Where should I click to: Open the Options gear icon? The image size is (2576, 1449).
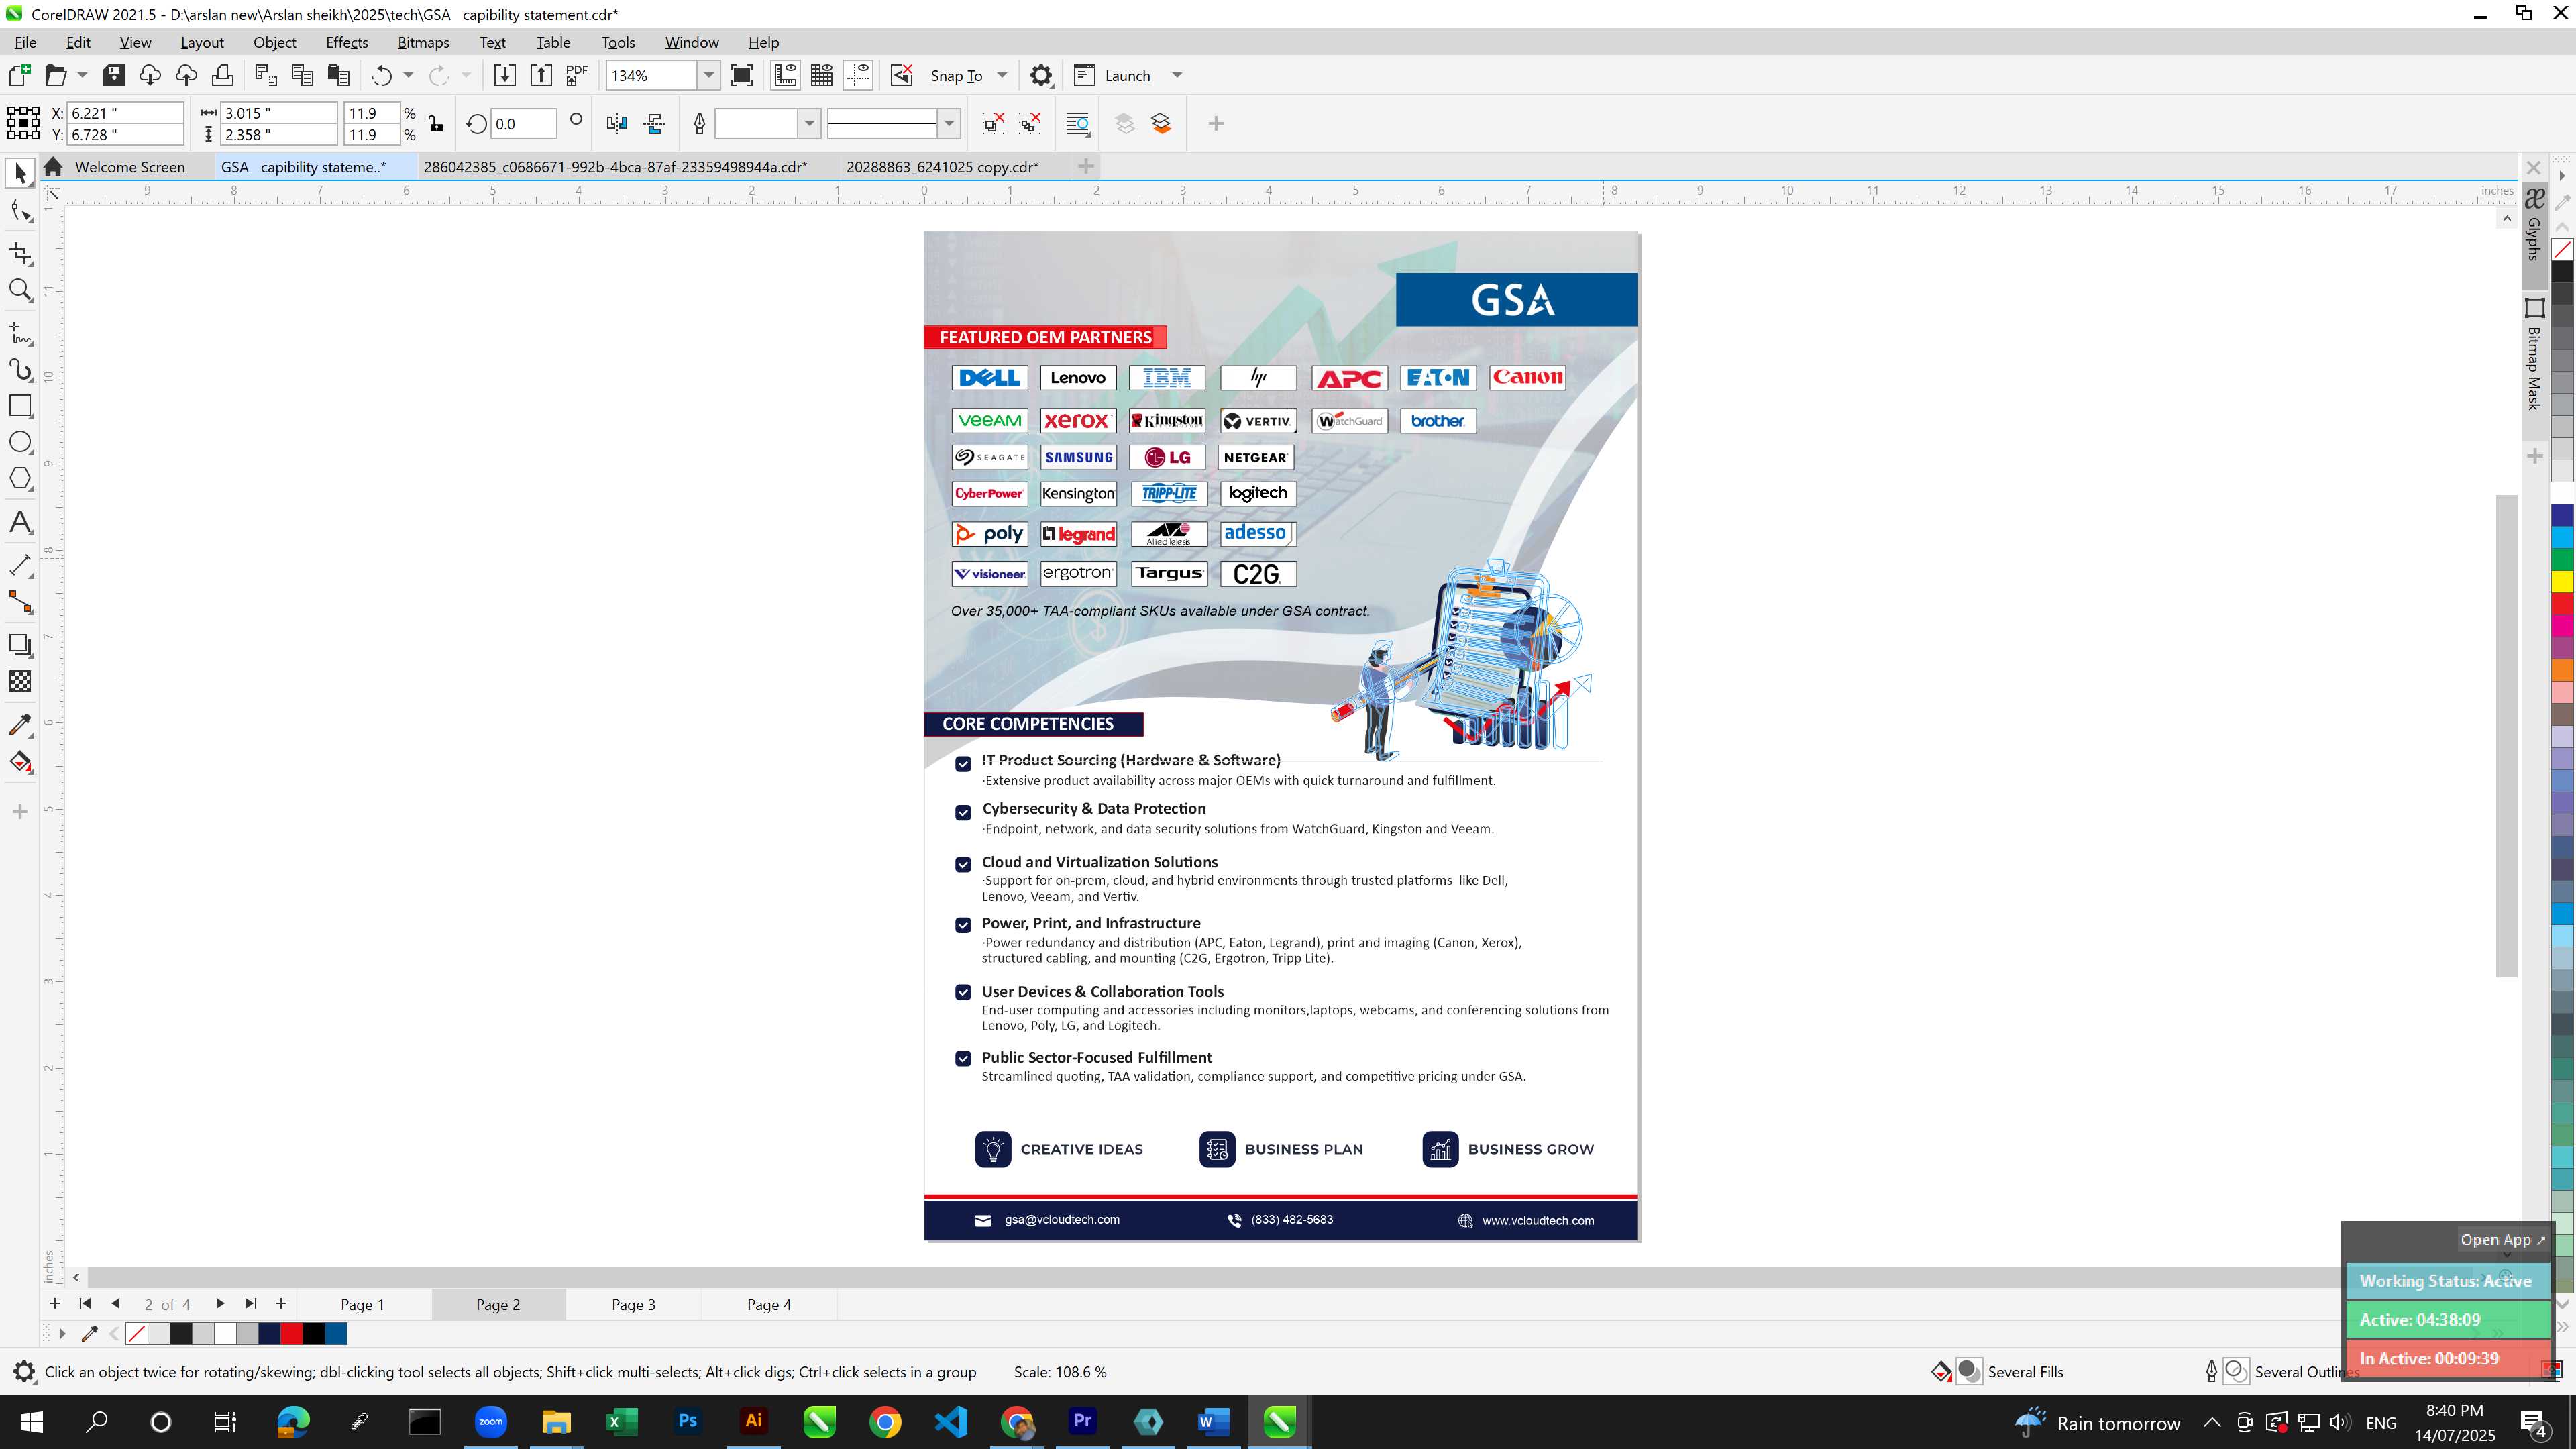point(1041,75)
